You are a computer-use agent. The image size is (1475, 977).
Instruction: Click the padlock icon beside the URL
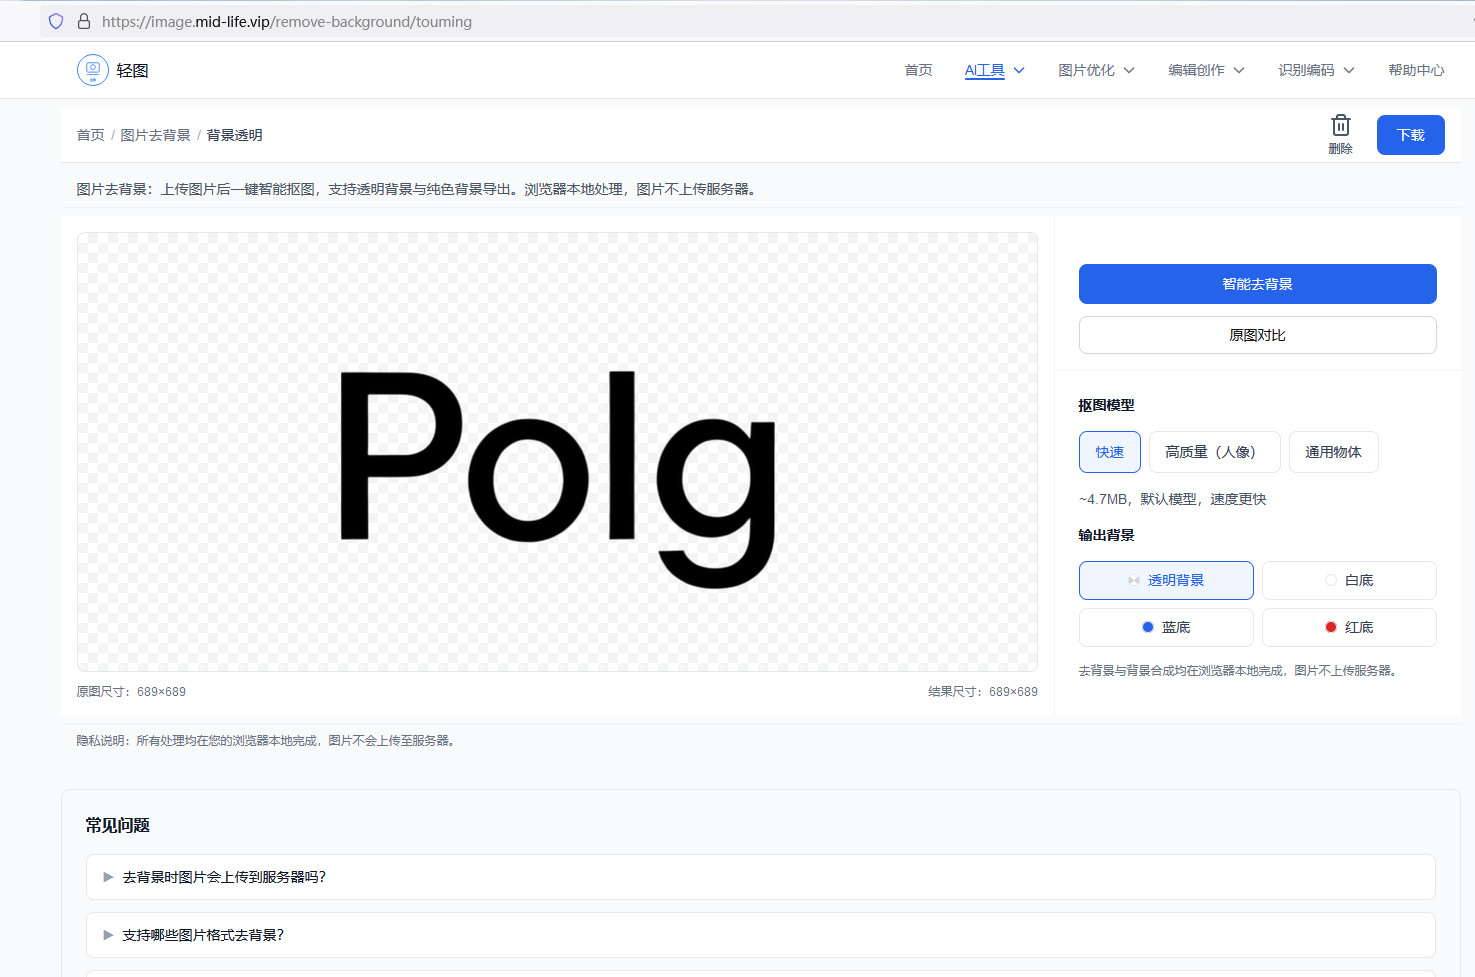(x=84, y=21)
